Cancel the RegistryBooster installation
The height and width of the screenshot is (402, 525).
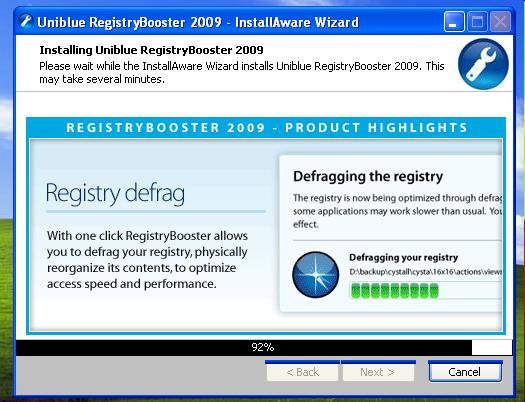[465, 372]
